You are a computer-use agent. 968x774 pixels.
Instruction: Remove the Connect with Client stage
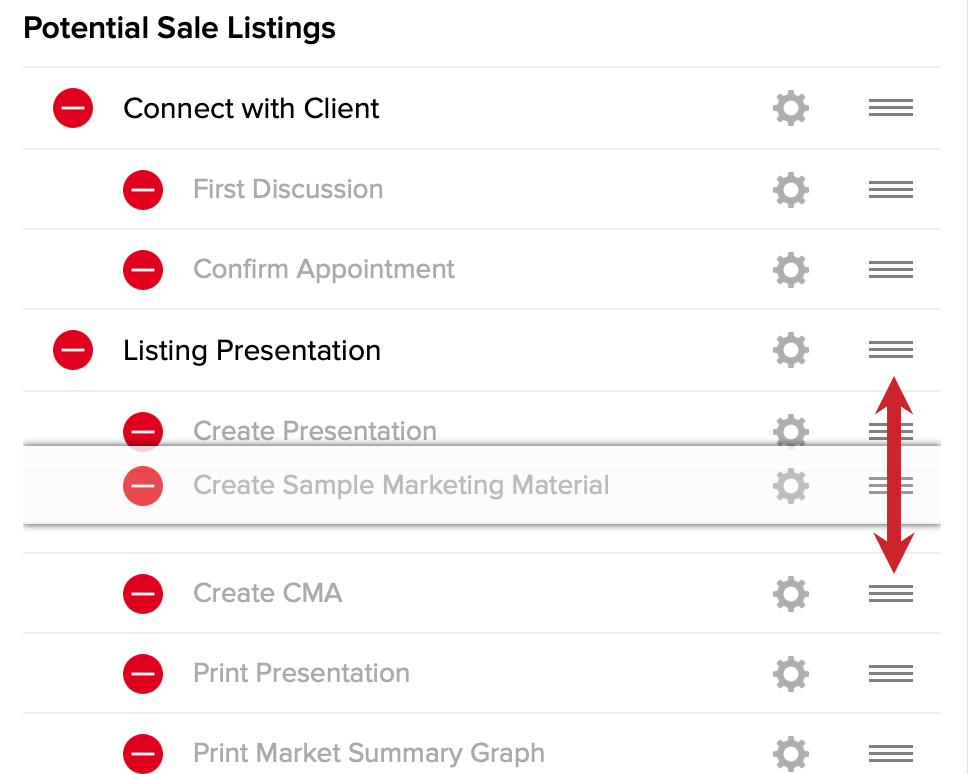(x=73, y=108)
